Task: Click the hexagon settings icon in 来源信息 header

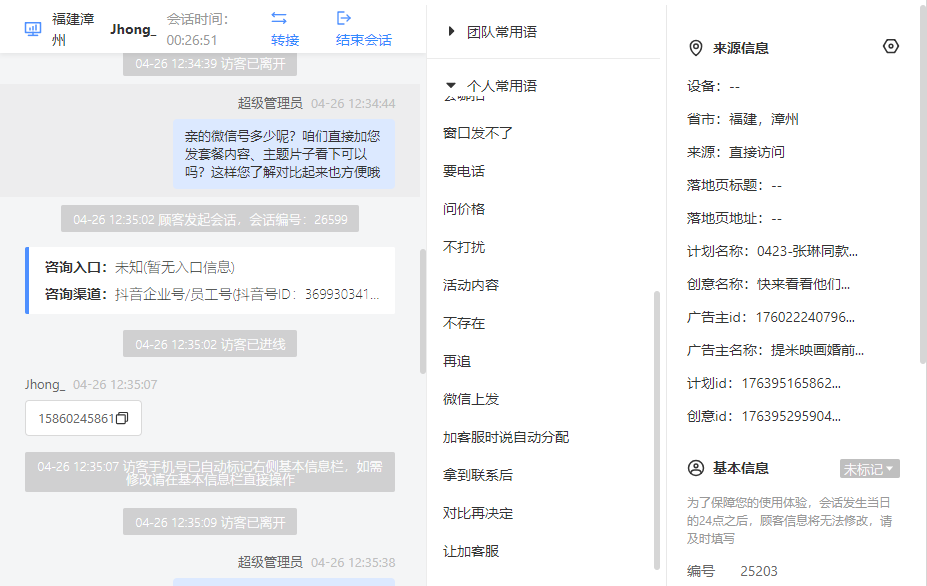Action: (890, 46)
